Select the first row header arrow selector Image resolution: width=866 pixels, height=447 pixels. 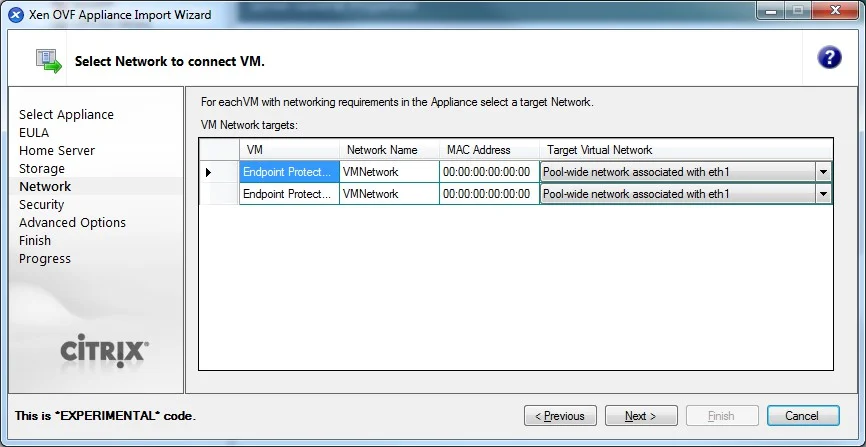coord(219,172)
